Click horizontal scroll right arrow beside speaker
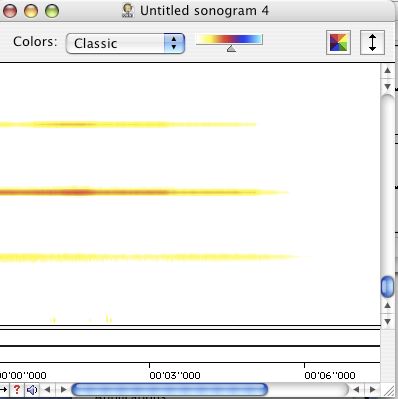 click(63, 389)
